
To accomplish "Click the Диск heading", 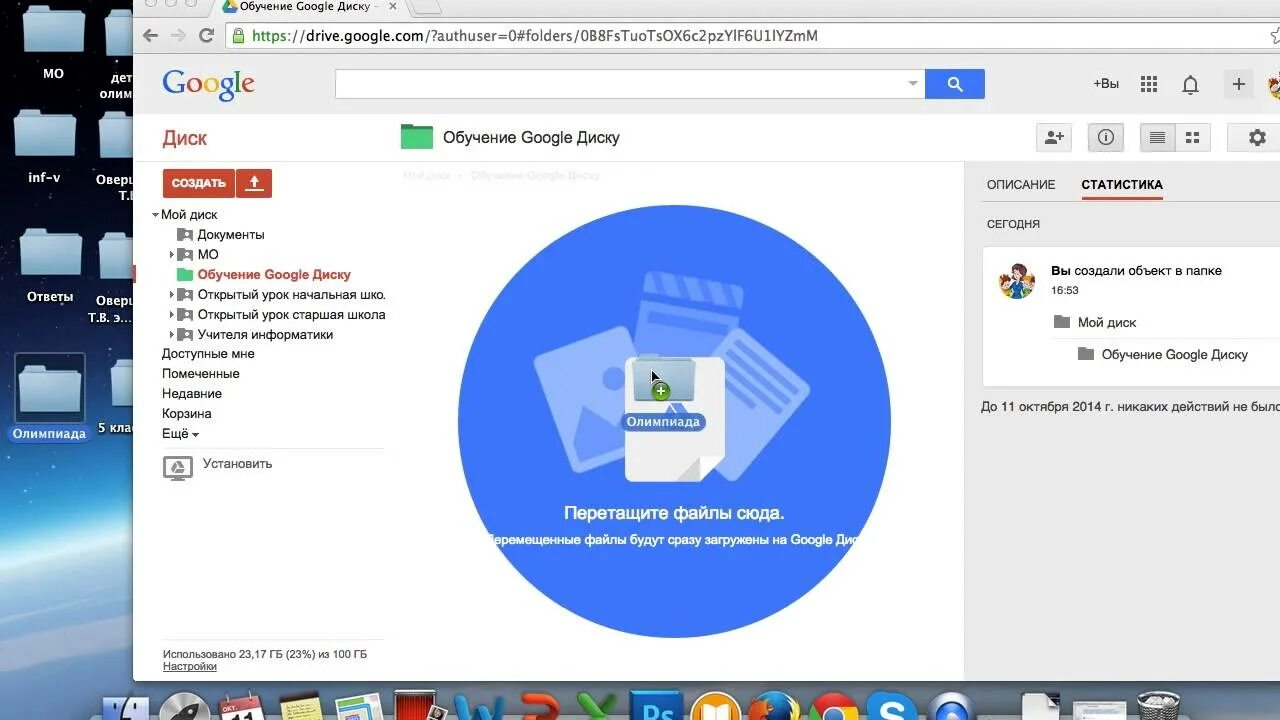I will pos(185,138).
